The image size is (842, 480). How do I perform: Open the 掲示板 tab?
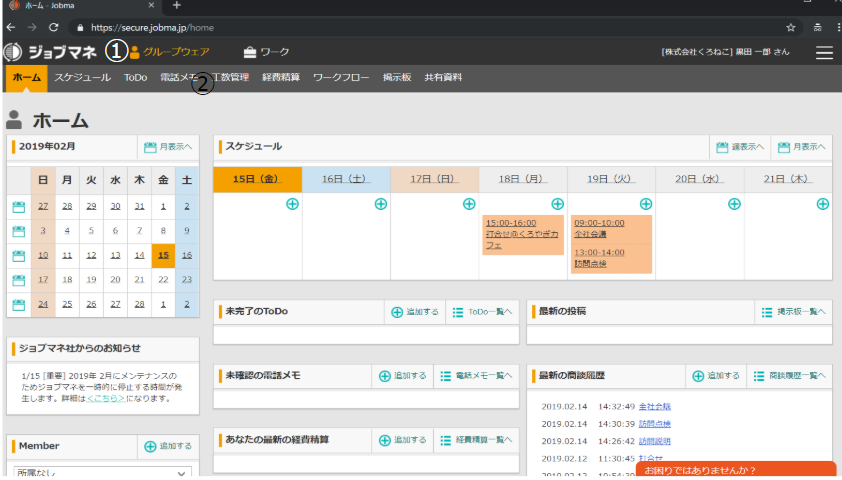[x=397, y=78]
